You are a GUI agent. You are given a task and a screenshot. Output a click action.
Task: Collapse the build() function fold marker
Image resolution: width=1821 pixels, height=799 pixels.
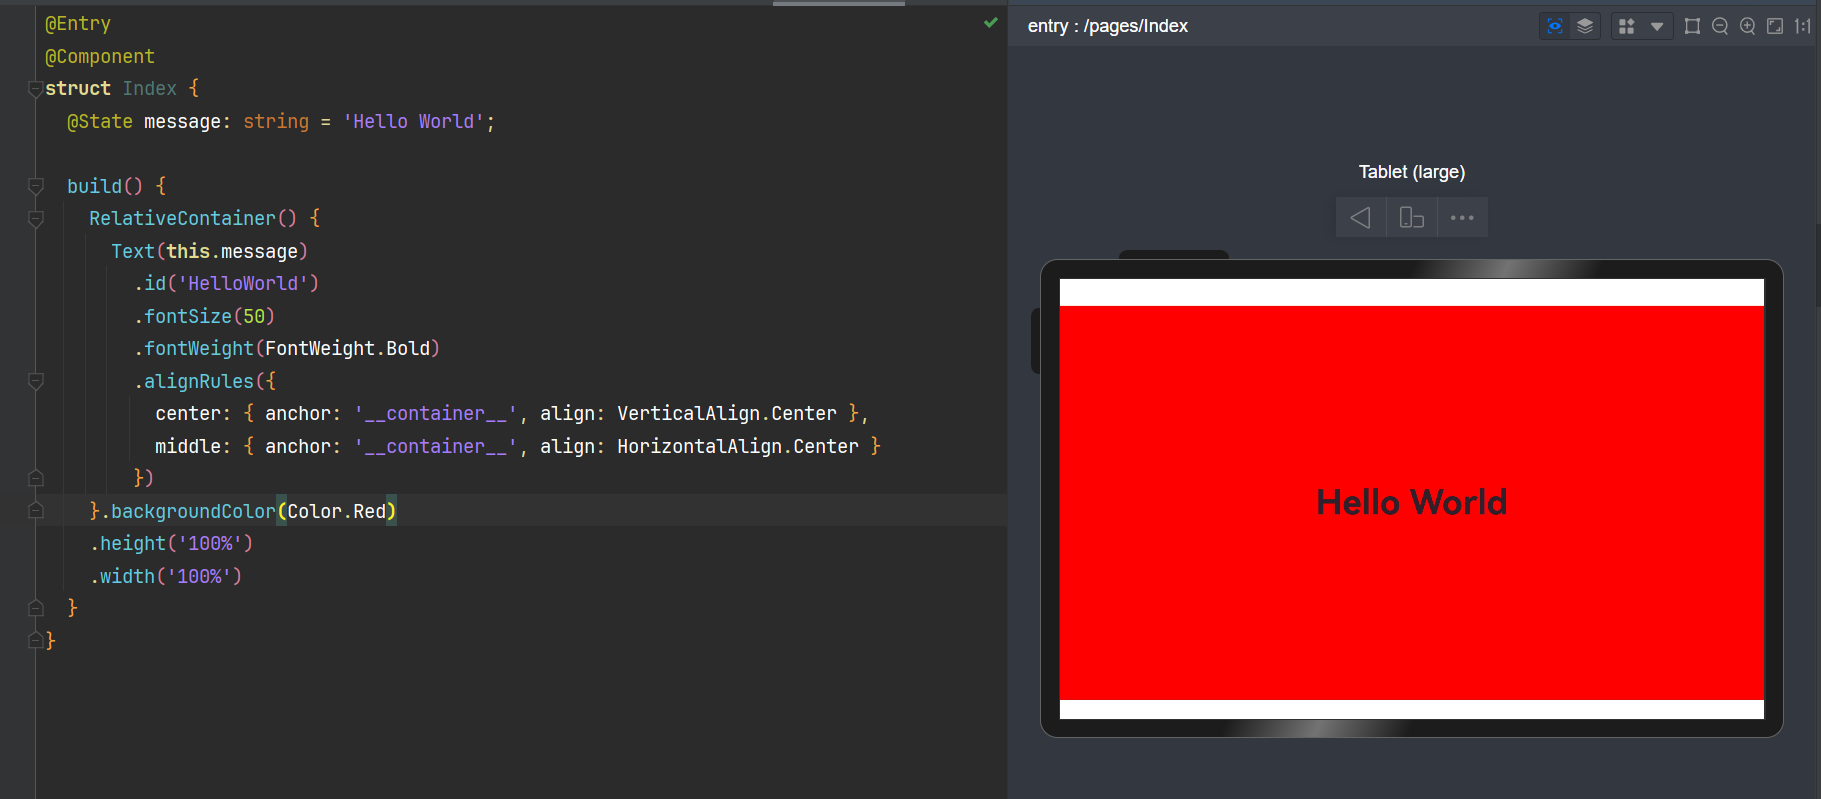pyautogui.click(x=36, y=186)
